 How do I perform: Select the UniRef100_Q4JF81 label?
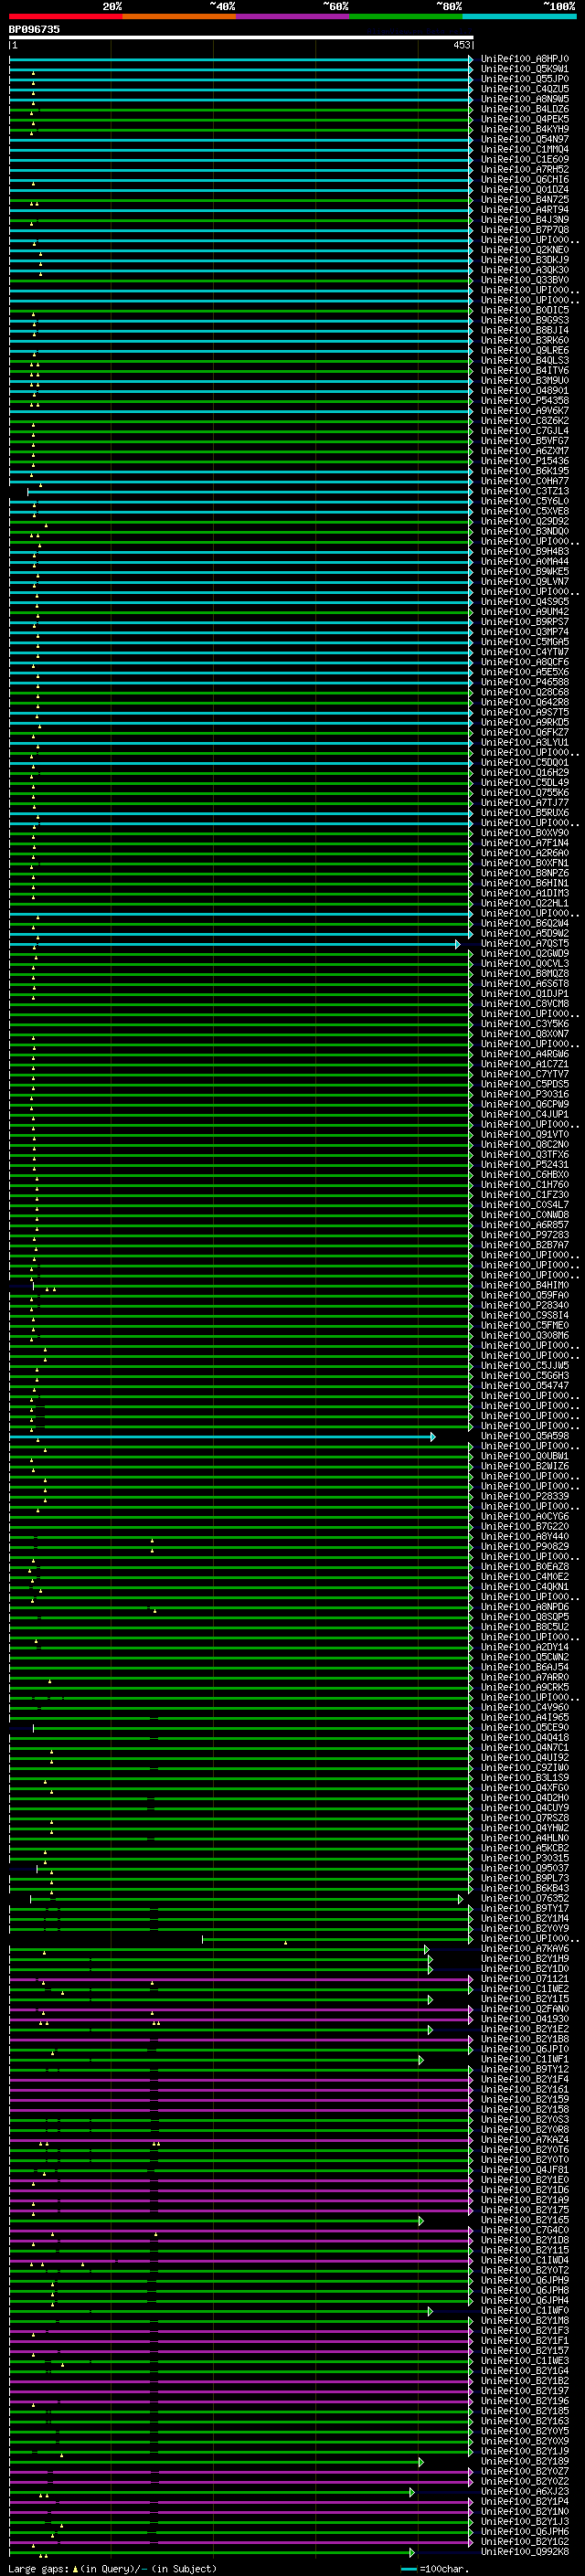tap(524, 2170)
